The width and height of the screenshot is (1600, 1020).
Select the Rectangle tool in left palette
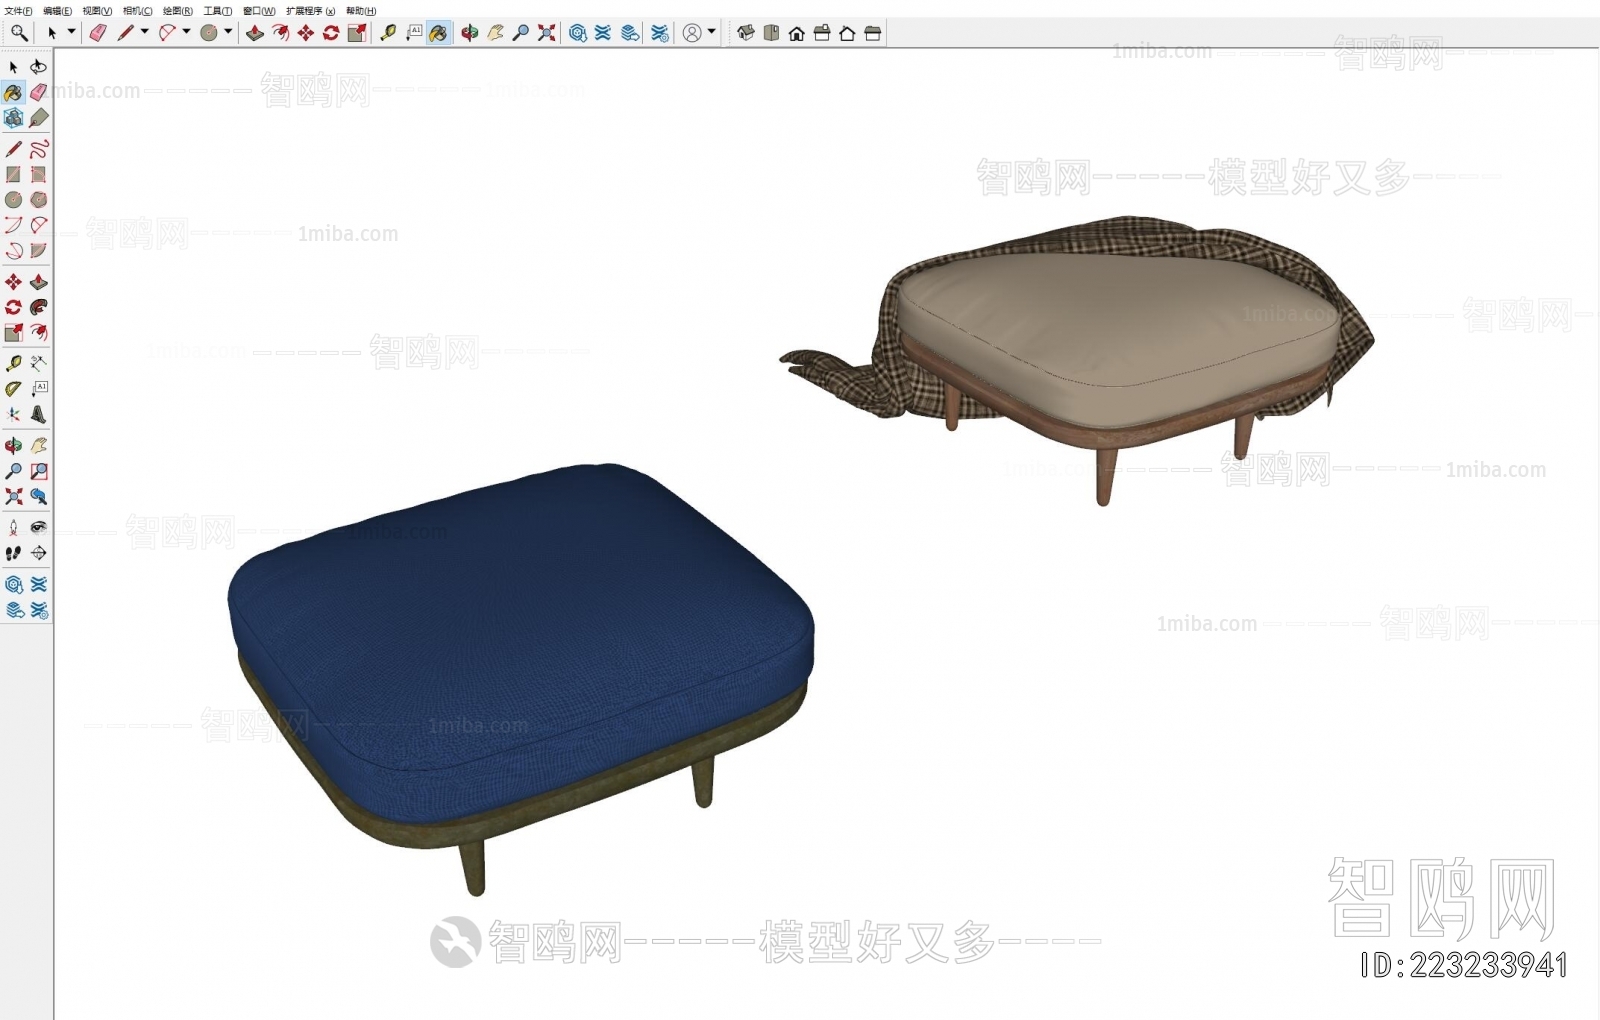13,174
